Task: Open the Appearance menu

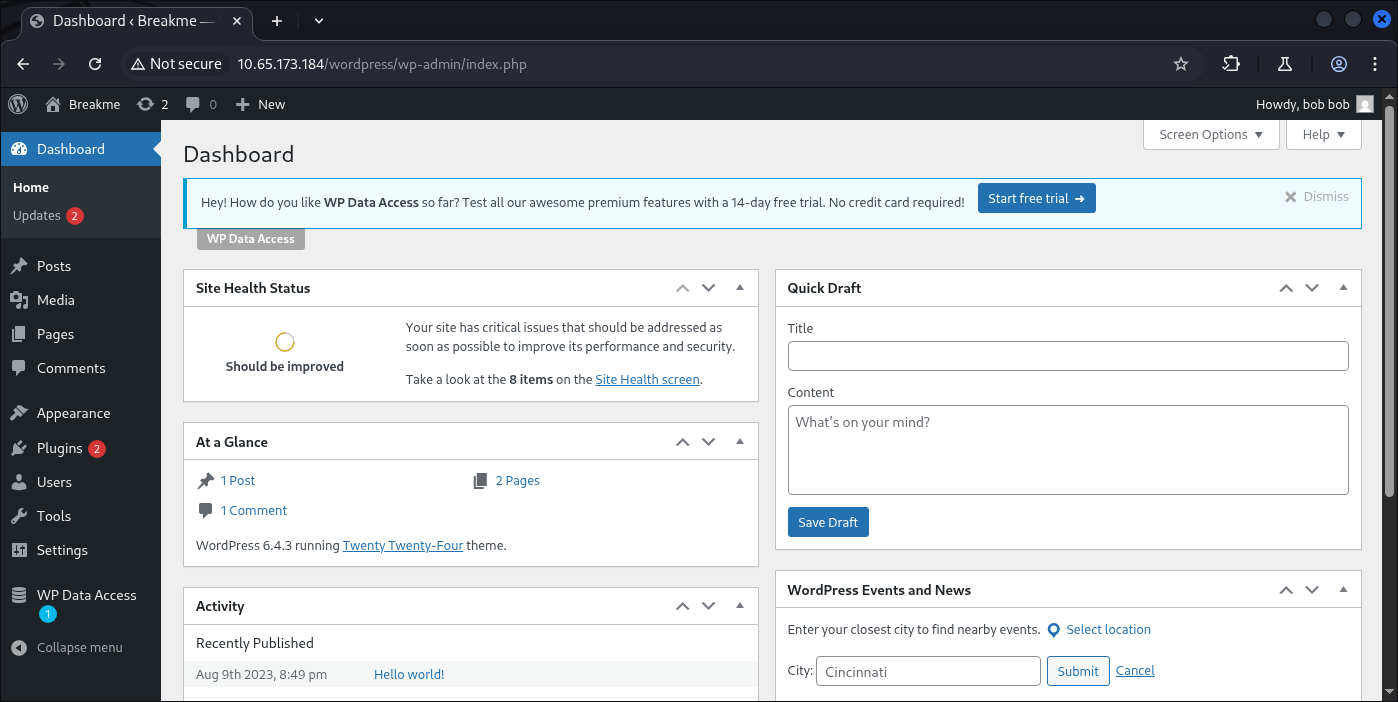Action: [80, 413]
